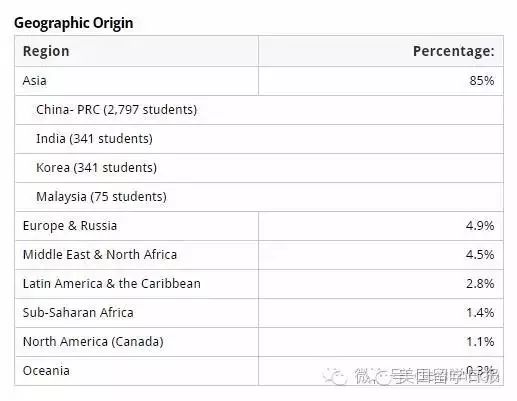The height and width of the screenshot is (401, 517).
Task: Select the Percentage column header
Action: [x=454, y=51]
